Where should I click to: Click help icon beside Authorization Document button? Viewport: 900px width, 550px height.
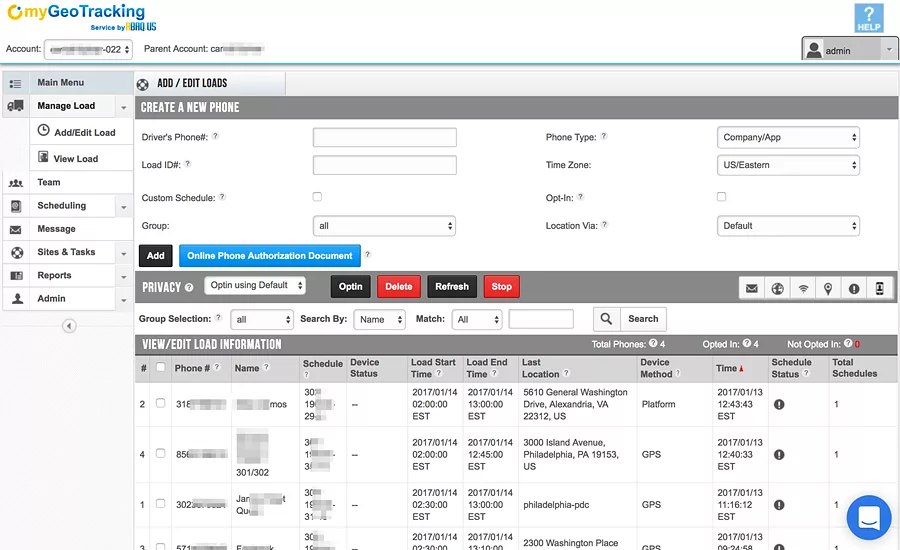pos(368,254)
